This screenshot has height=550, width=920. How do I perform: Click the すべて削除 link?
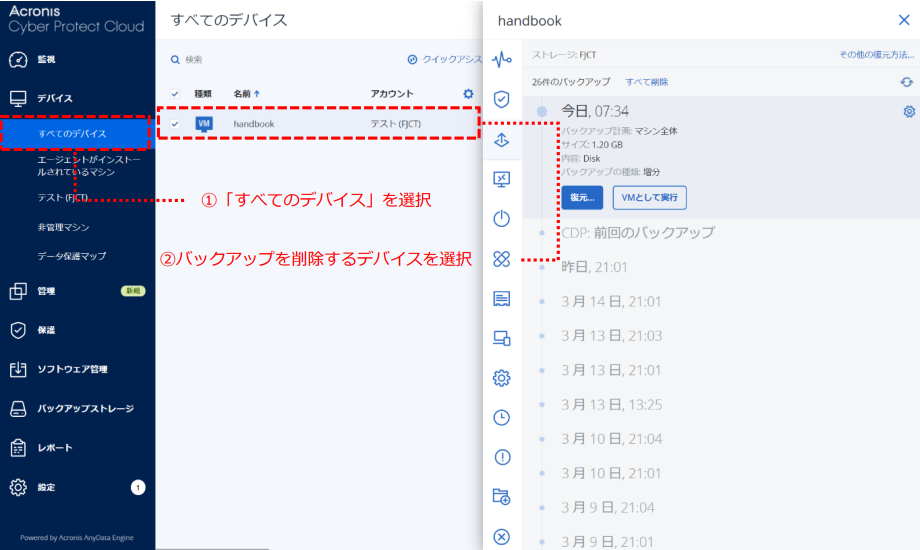coord(646,82)
